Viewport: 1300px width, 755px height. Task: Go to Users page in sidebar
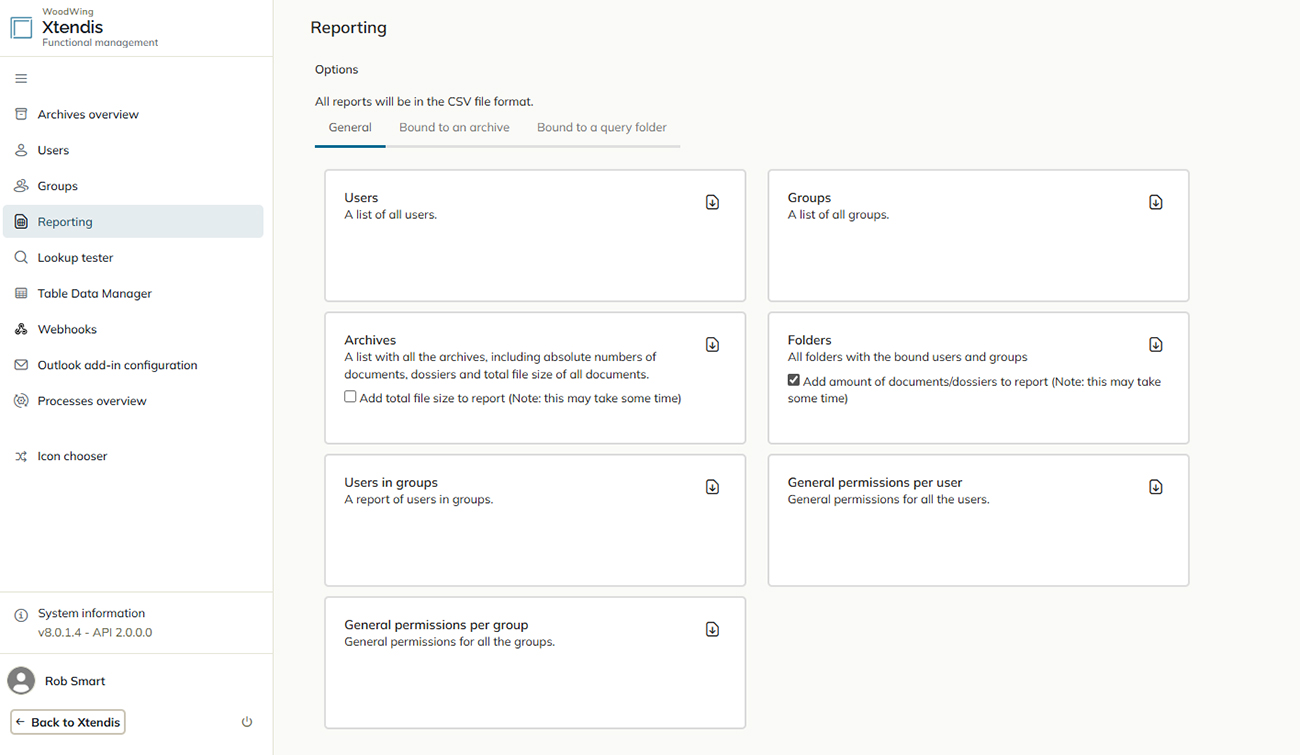tap(133, 150)
